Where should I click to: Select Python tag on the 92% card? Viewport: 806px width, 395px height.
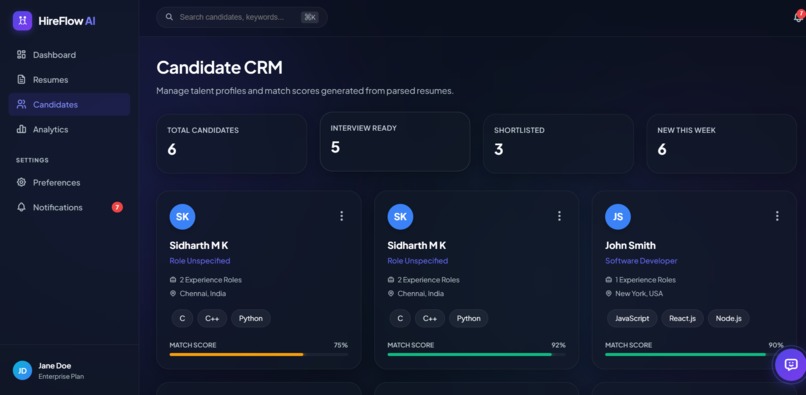(469, 318)
